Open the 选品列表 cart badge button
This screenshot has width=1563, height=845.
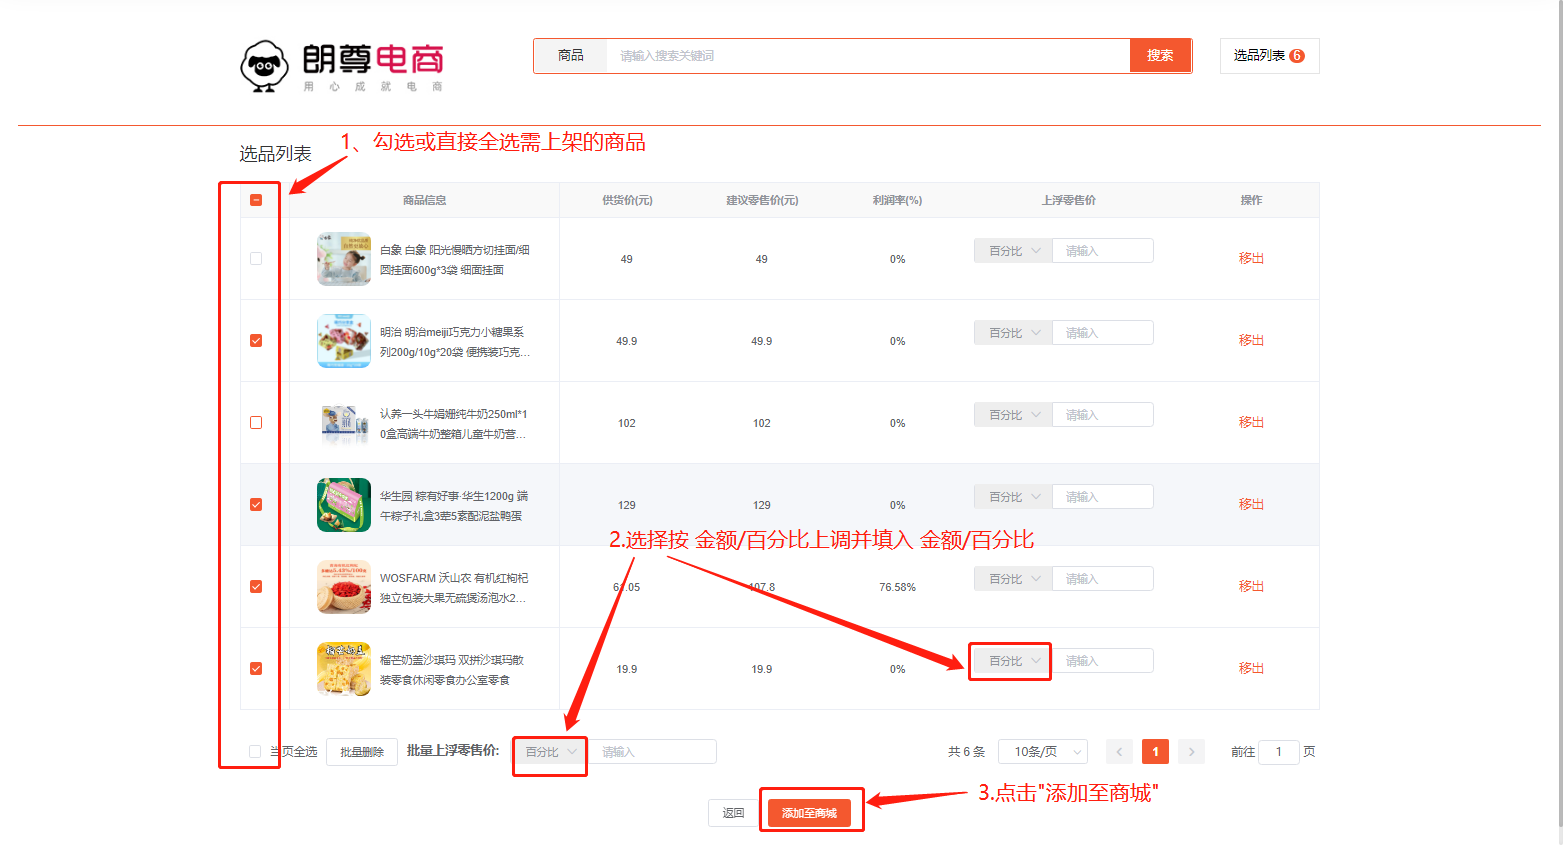1268,56
